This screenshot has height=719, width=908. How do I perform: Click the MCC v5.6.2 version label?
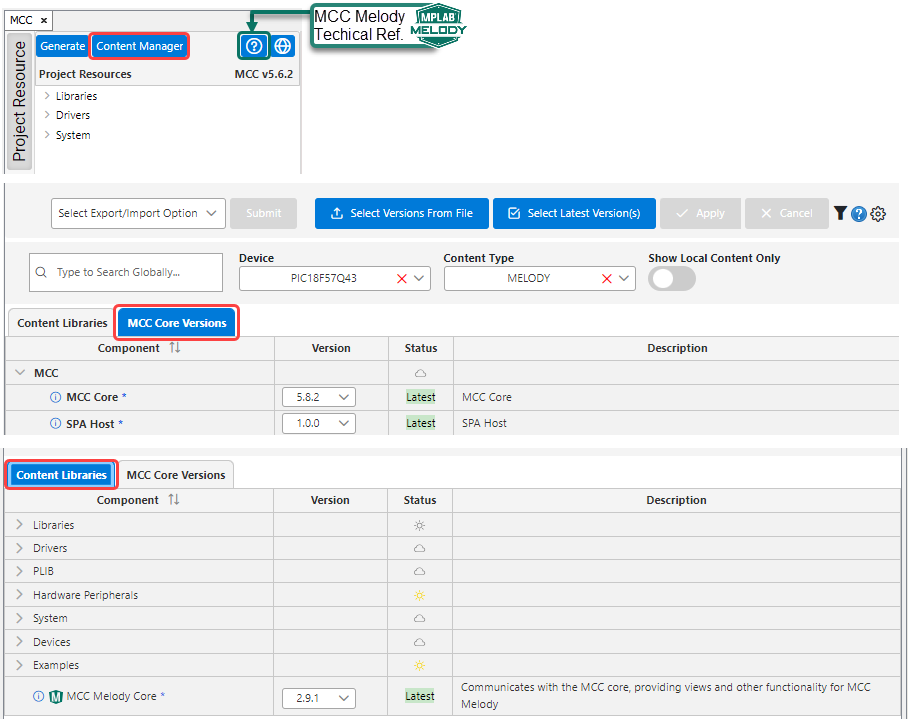pyautogui.click(x=263, y=74)
